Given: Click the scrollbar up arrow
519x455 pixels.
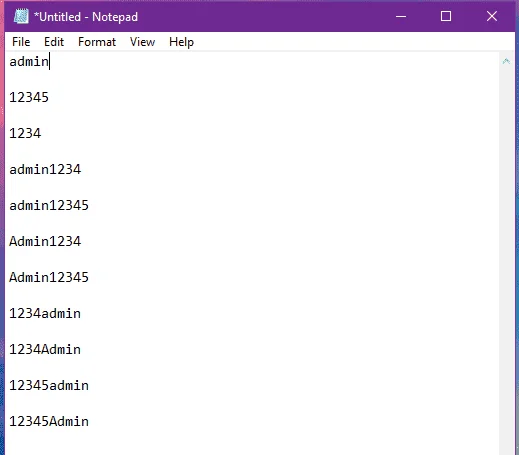Looking at the screenshot, I should 506,61.
